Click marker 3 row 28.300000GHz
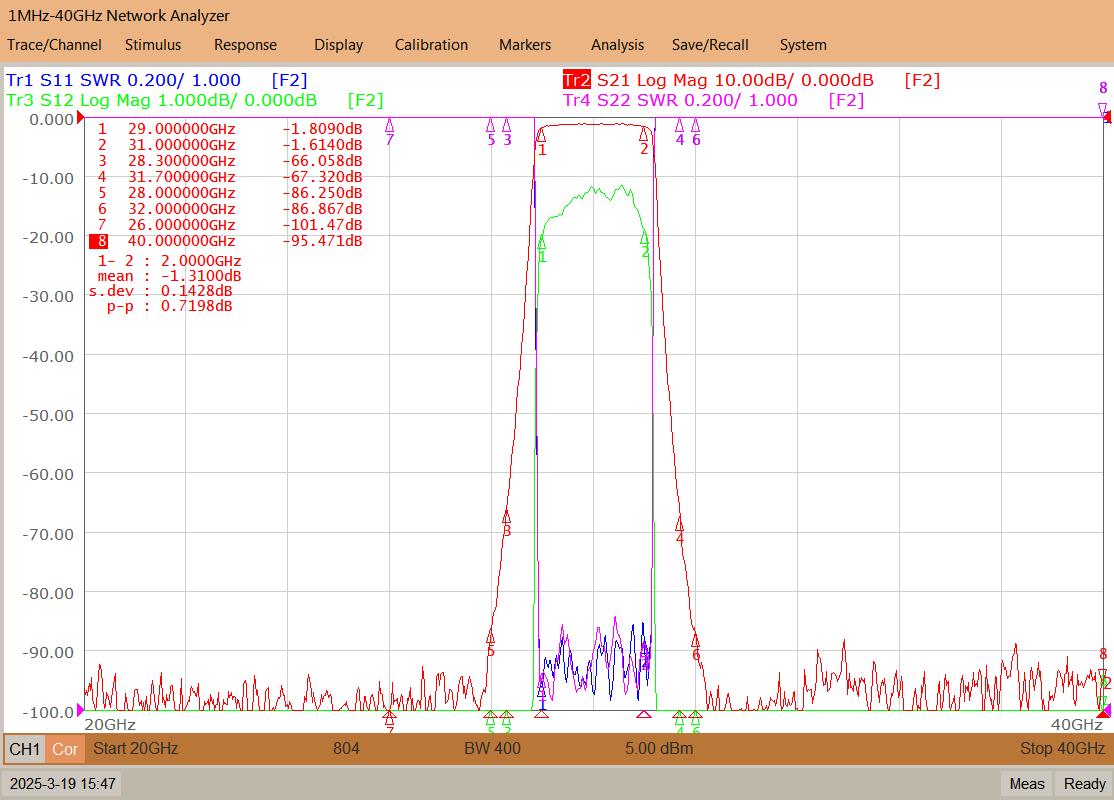This screenshot has width=1114, height=800. point(229,161)
